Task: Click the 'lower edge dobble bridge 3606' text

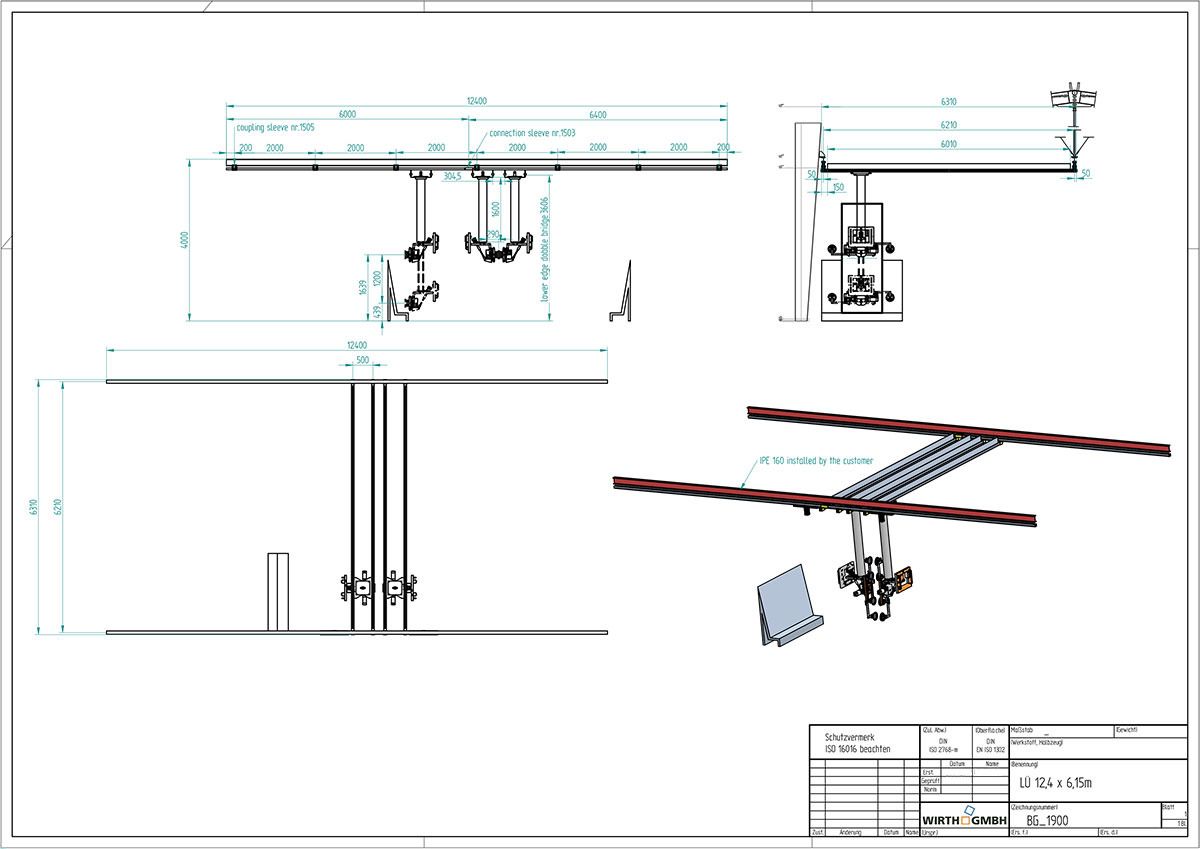Action: coord(546,247)
